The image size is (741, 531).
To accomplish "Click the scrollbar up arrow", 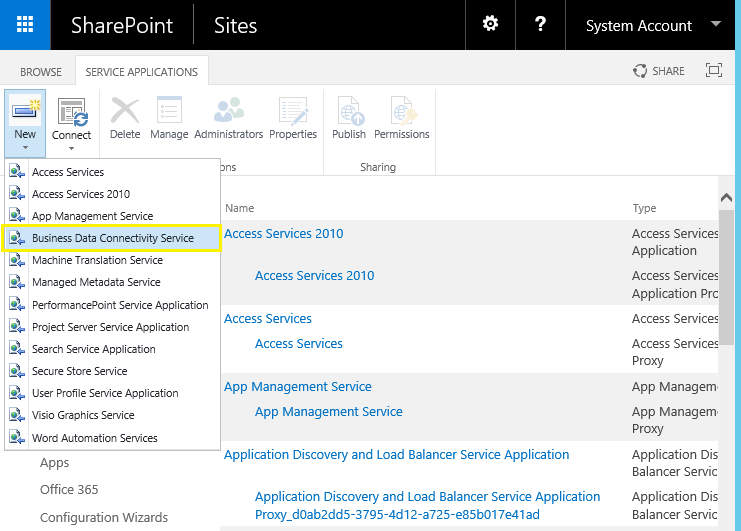I will point(726,197).
